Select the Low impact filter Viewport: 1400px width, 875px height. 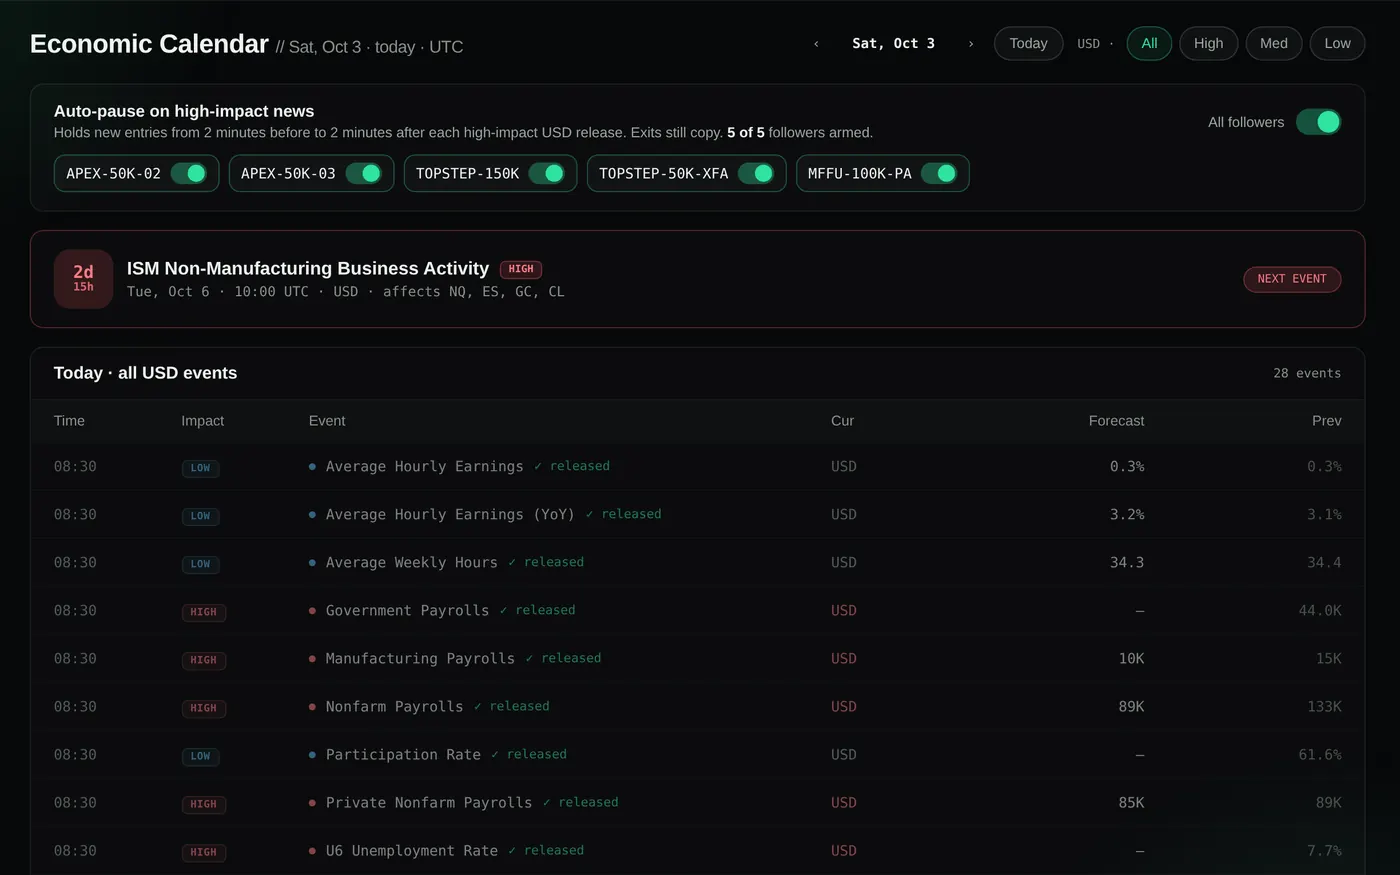(1337, 44)
